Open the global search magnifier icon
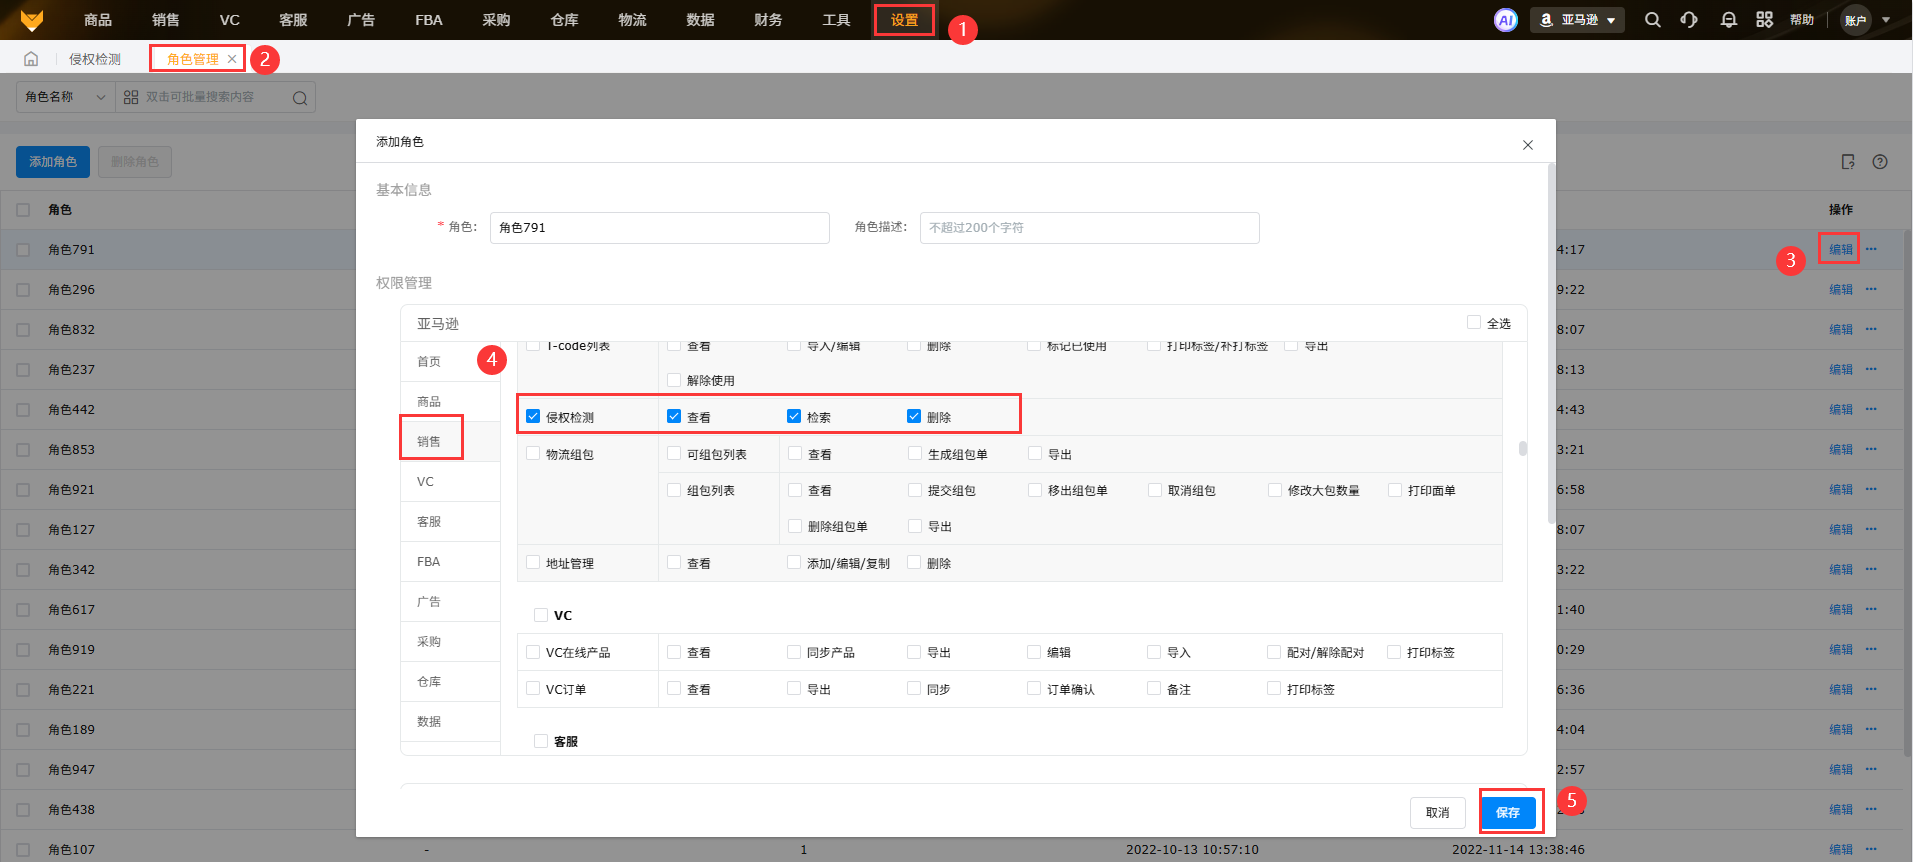Viewport: 1913px width, 862px height. [x=1652, y=20]
